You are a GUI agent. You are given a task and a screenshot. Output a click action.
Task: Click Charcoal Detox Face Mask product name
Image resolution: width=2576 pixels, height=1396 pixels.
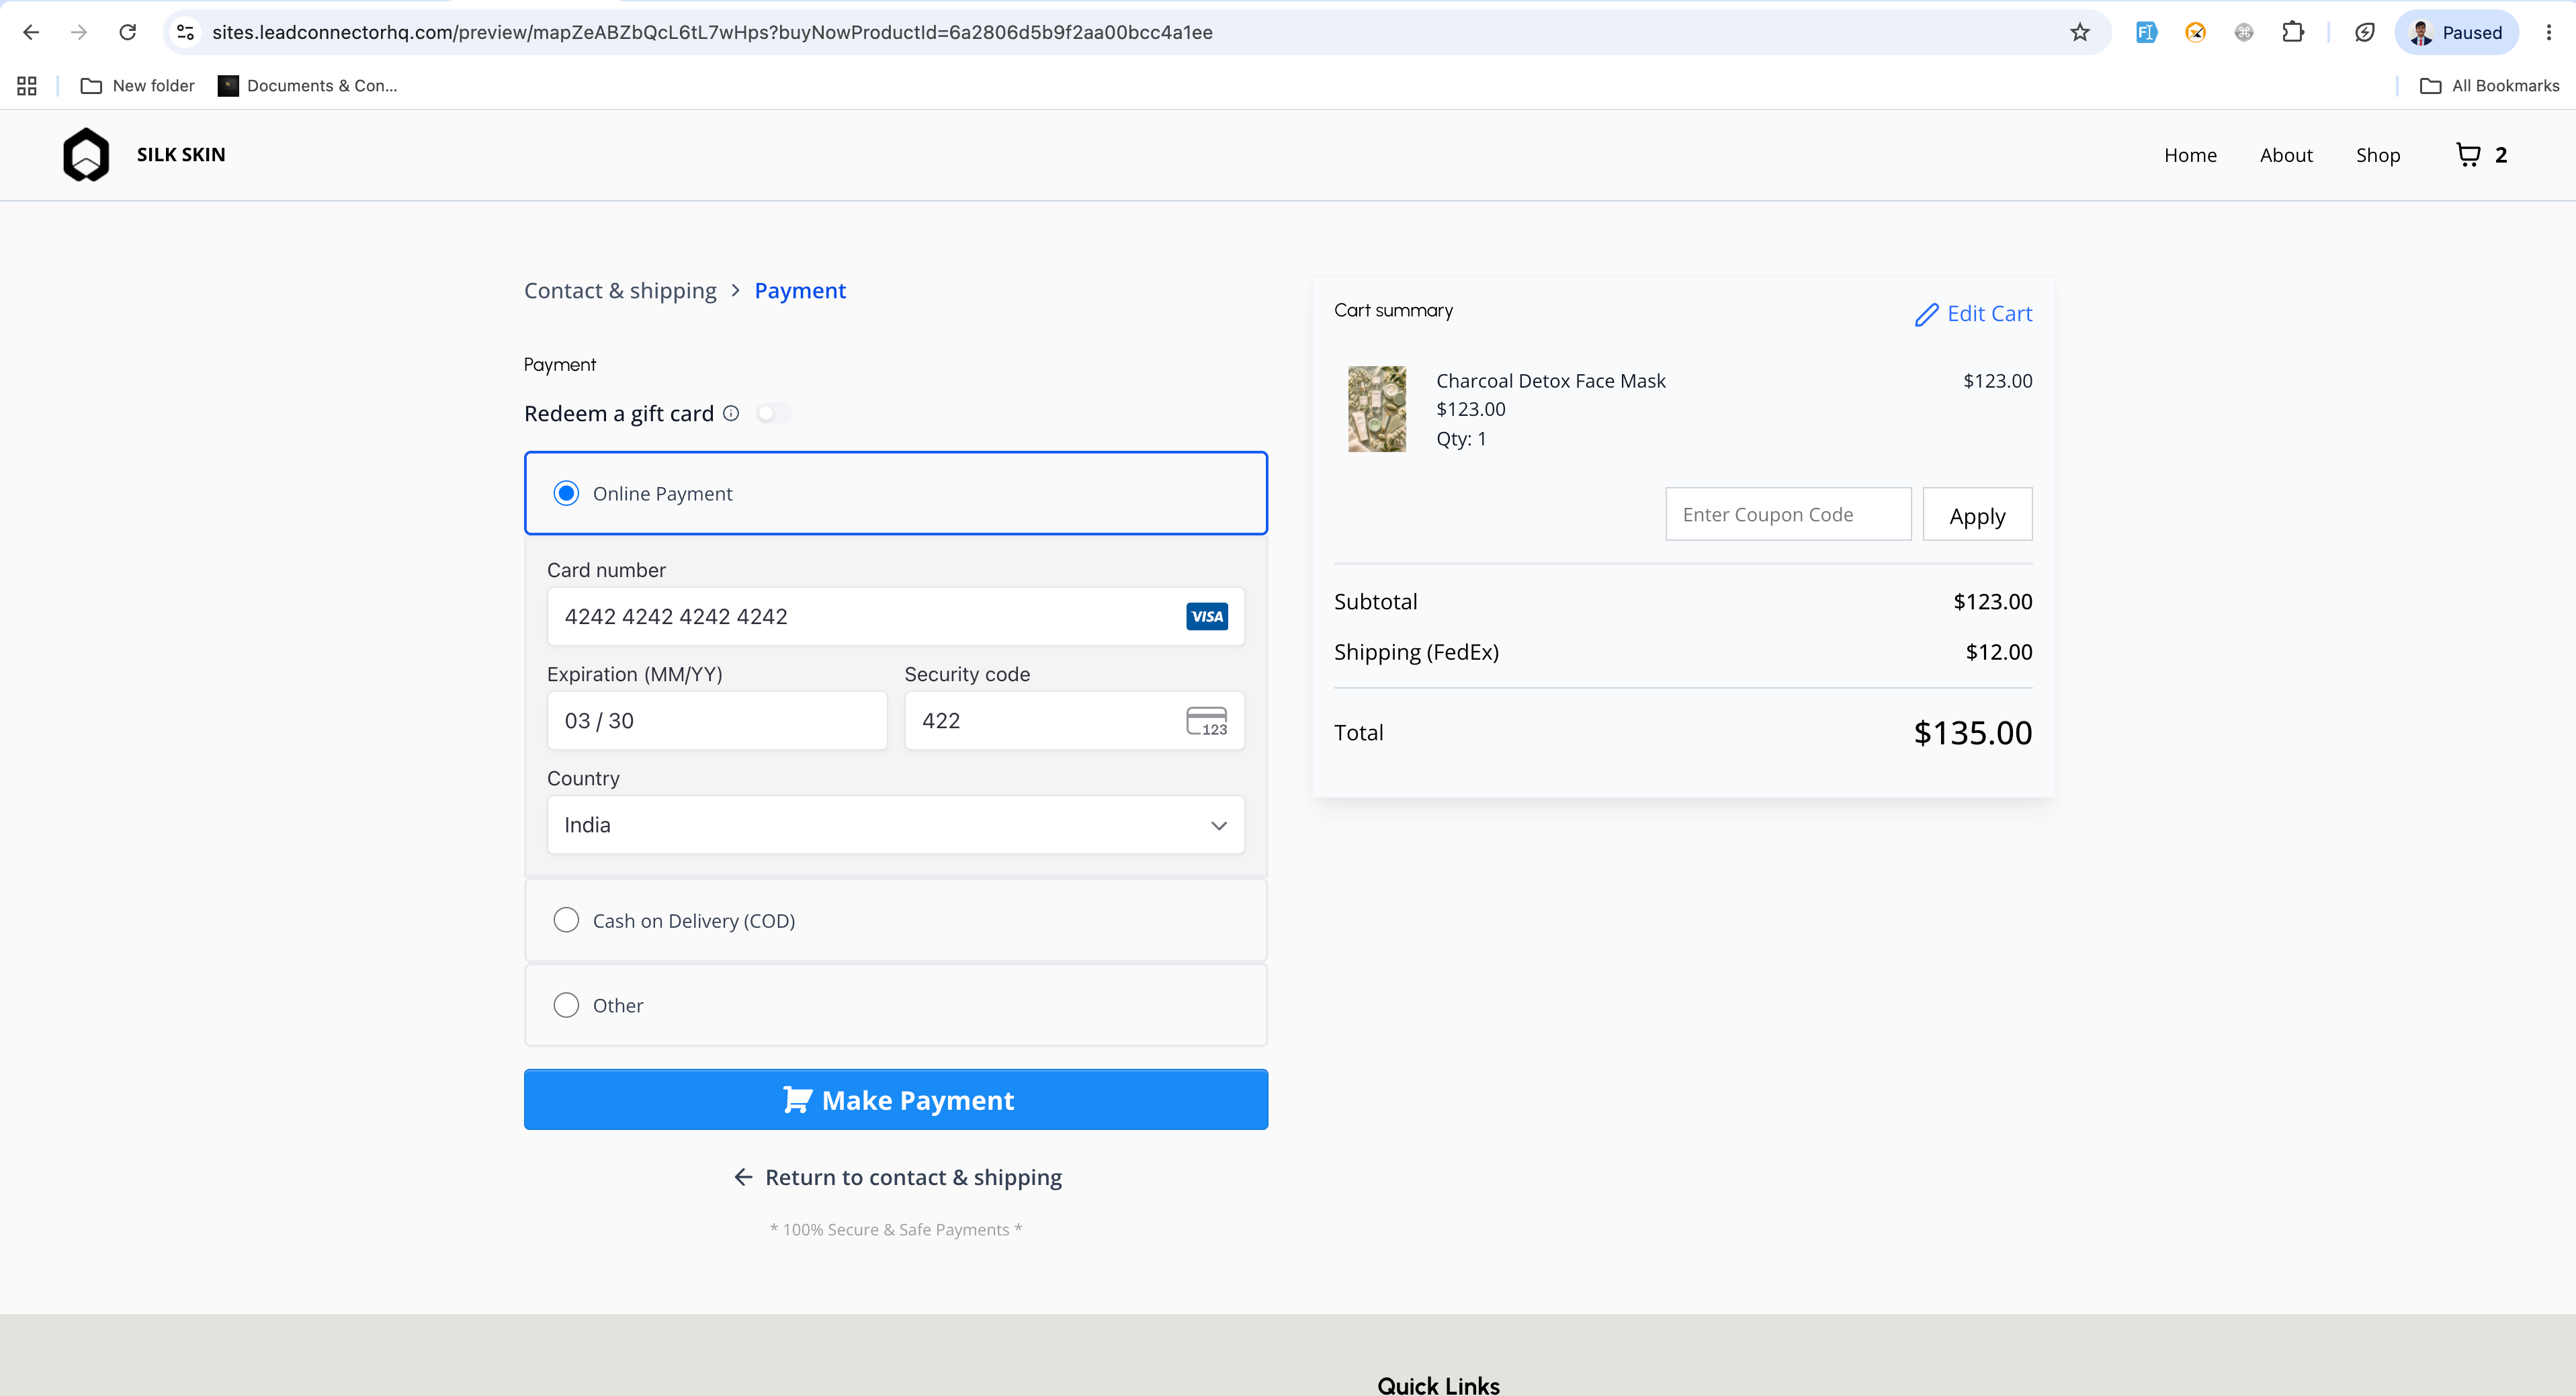[1550, 381]
